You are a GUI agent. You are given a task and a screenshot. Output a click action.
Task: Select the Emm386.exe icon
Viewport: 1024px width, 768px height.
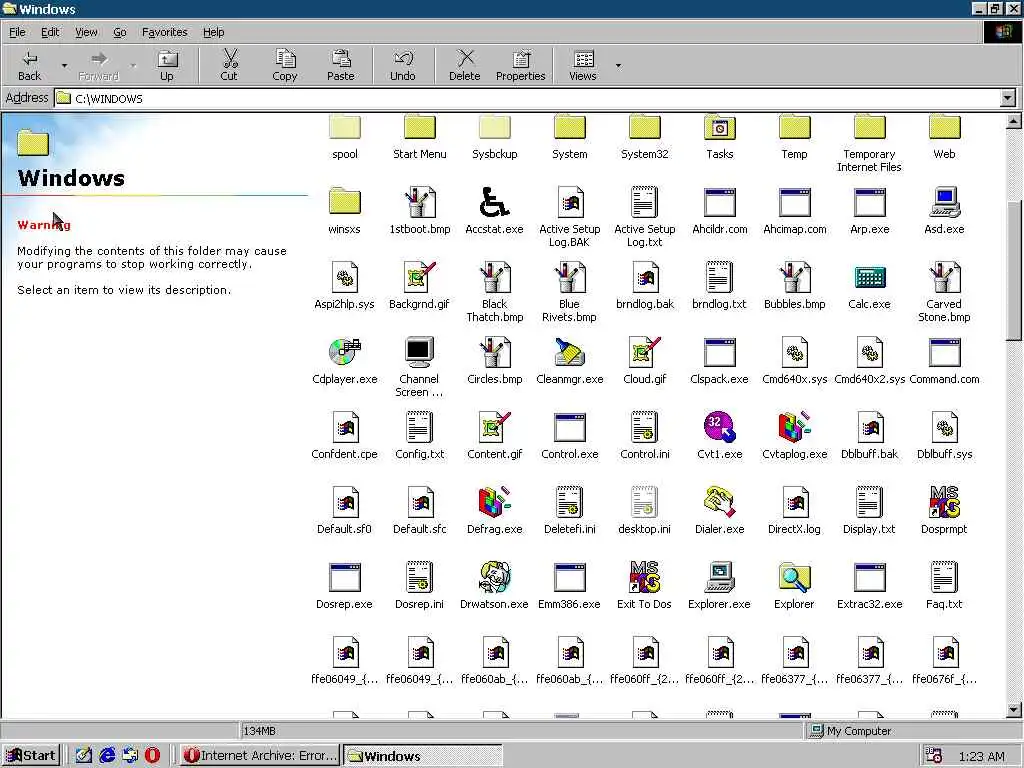pos(569,577)
